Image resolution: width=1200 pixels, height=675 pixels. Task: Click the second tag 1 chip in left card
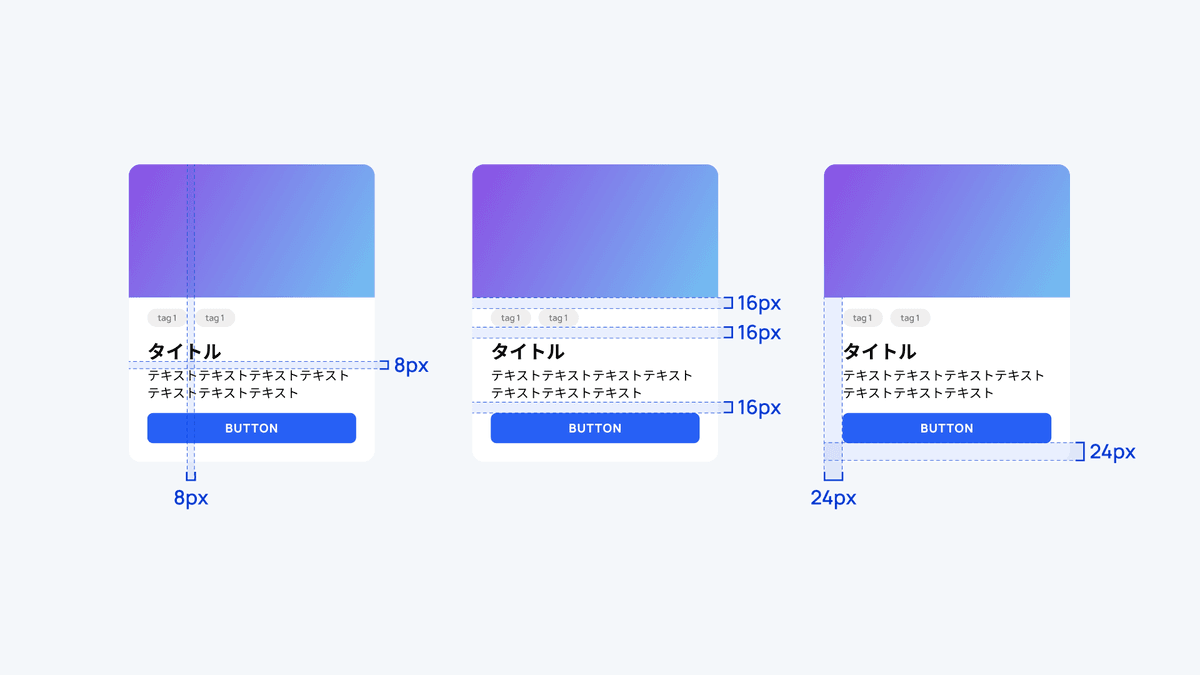coord(214,318)
